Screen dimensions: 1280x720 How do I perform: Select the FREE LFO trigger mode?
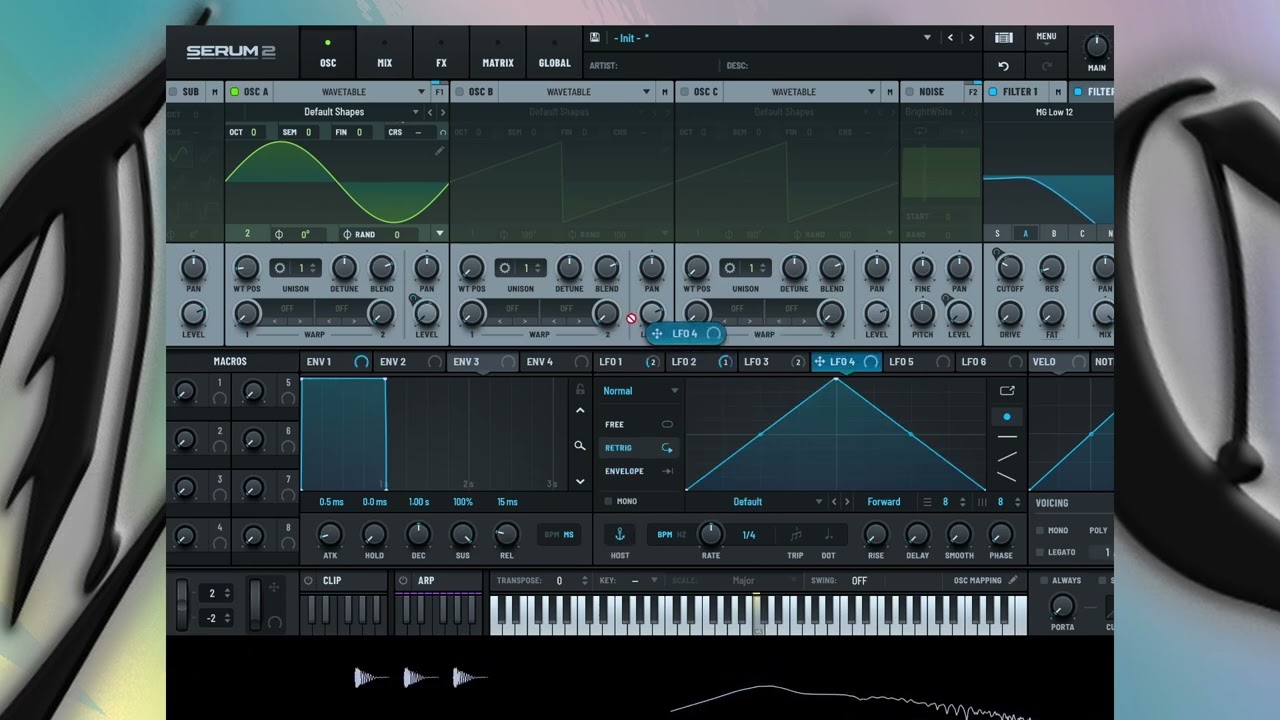640,424
